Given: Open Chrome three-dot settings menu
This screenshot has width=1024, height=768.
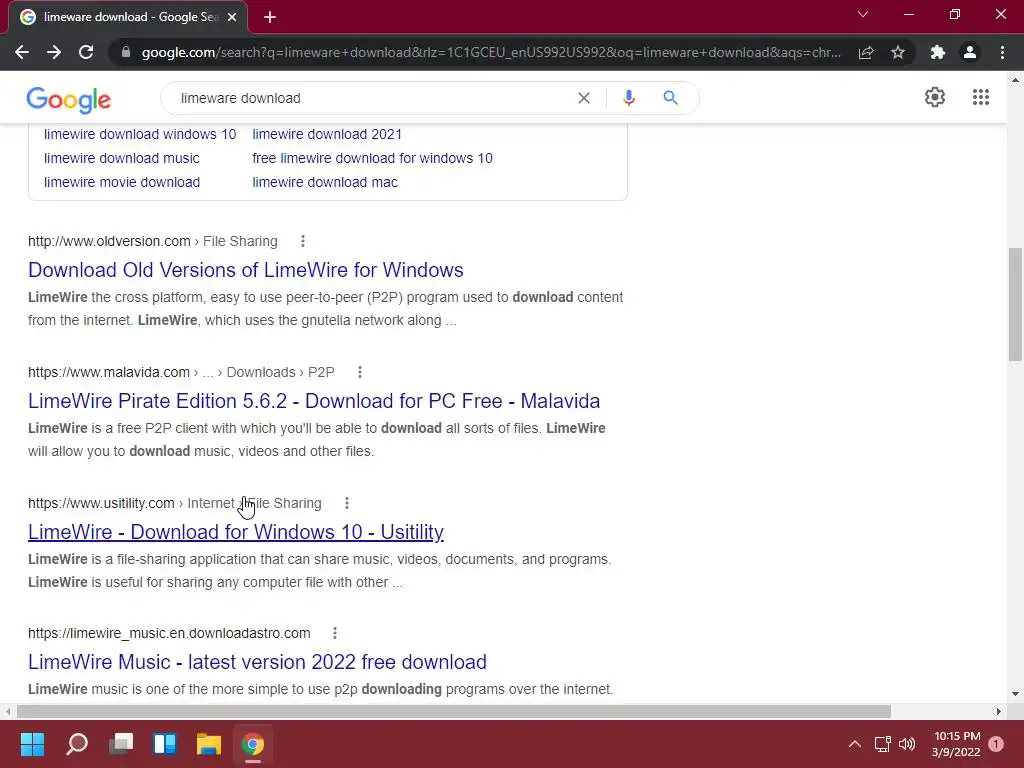Looking at the screenshot, I should pos(1002,52).
